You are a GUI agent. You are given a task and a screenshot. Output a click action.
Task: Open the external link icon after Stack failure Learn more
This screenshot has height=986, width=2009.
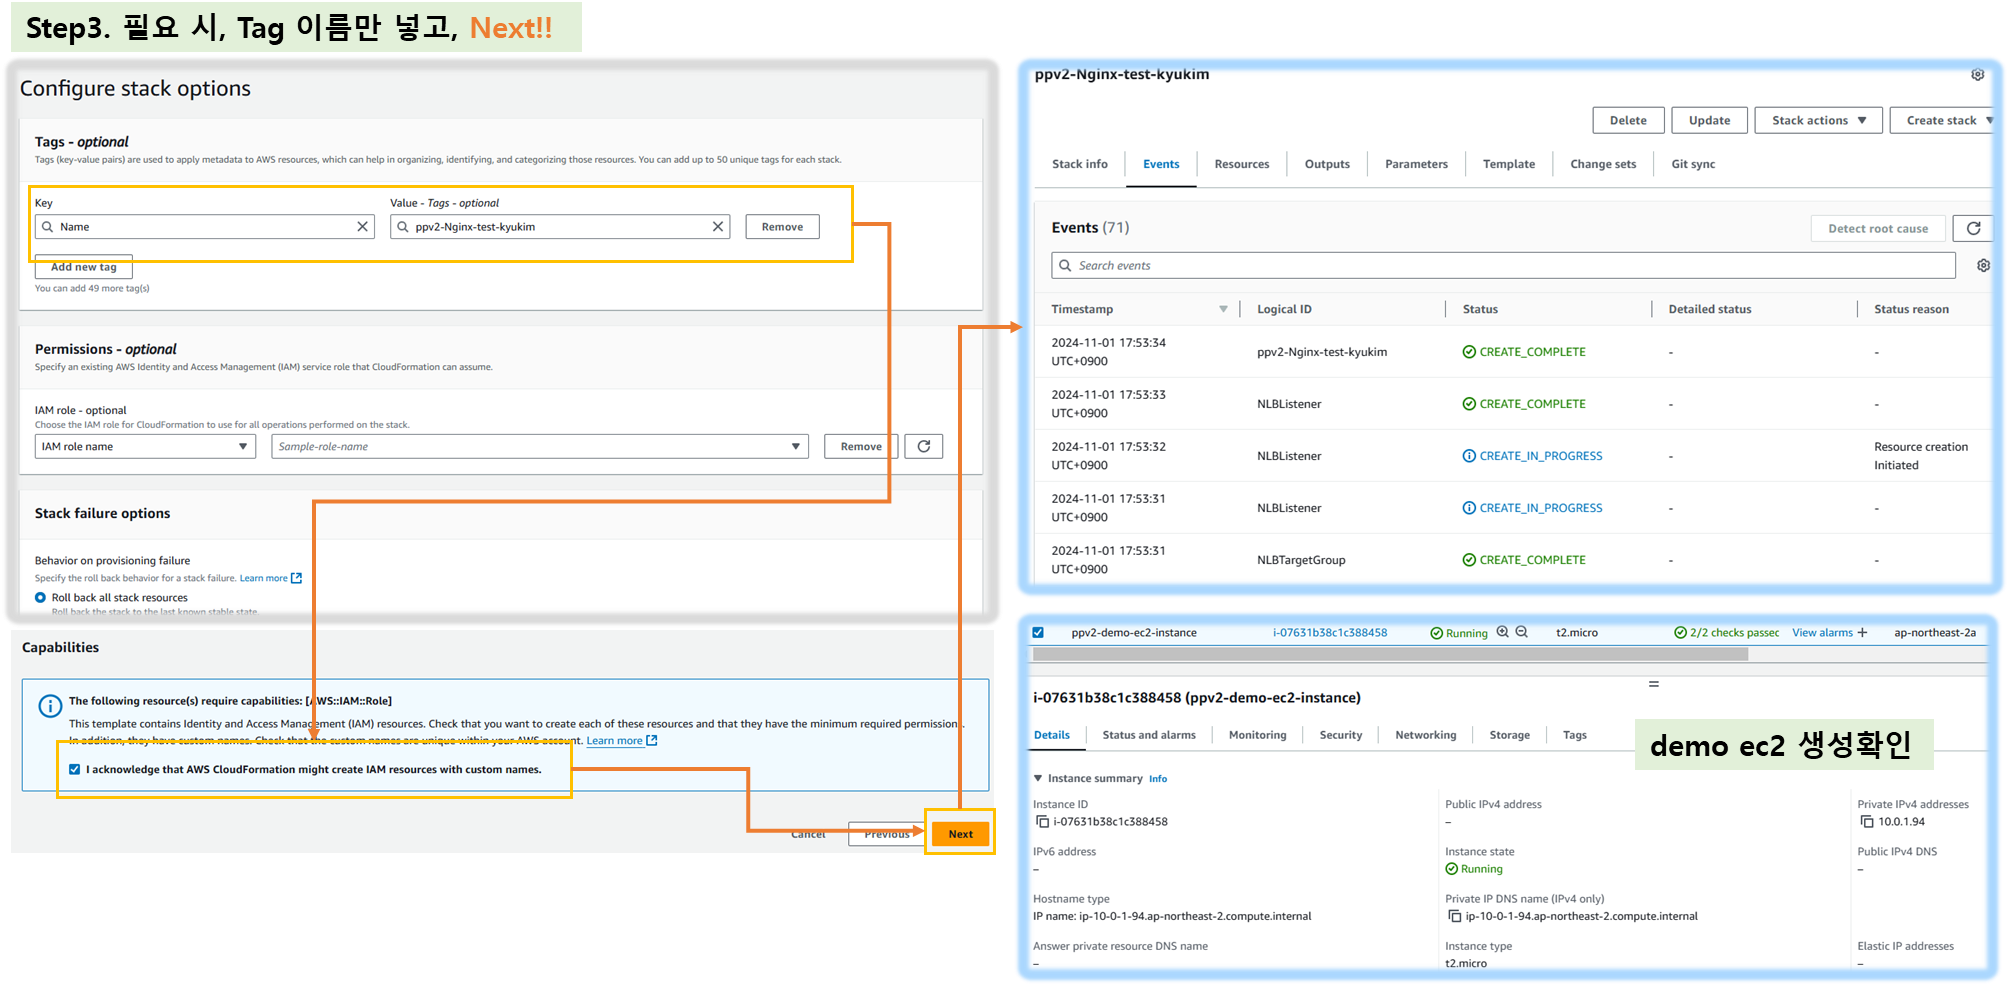coord(296,578)
